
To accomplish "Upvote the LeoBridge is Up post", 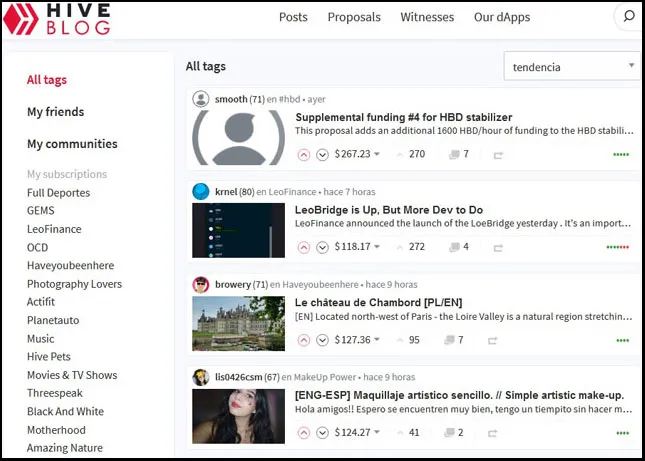I will (x=304, y=247).
